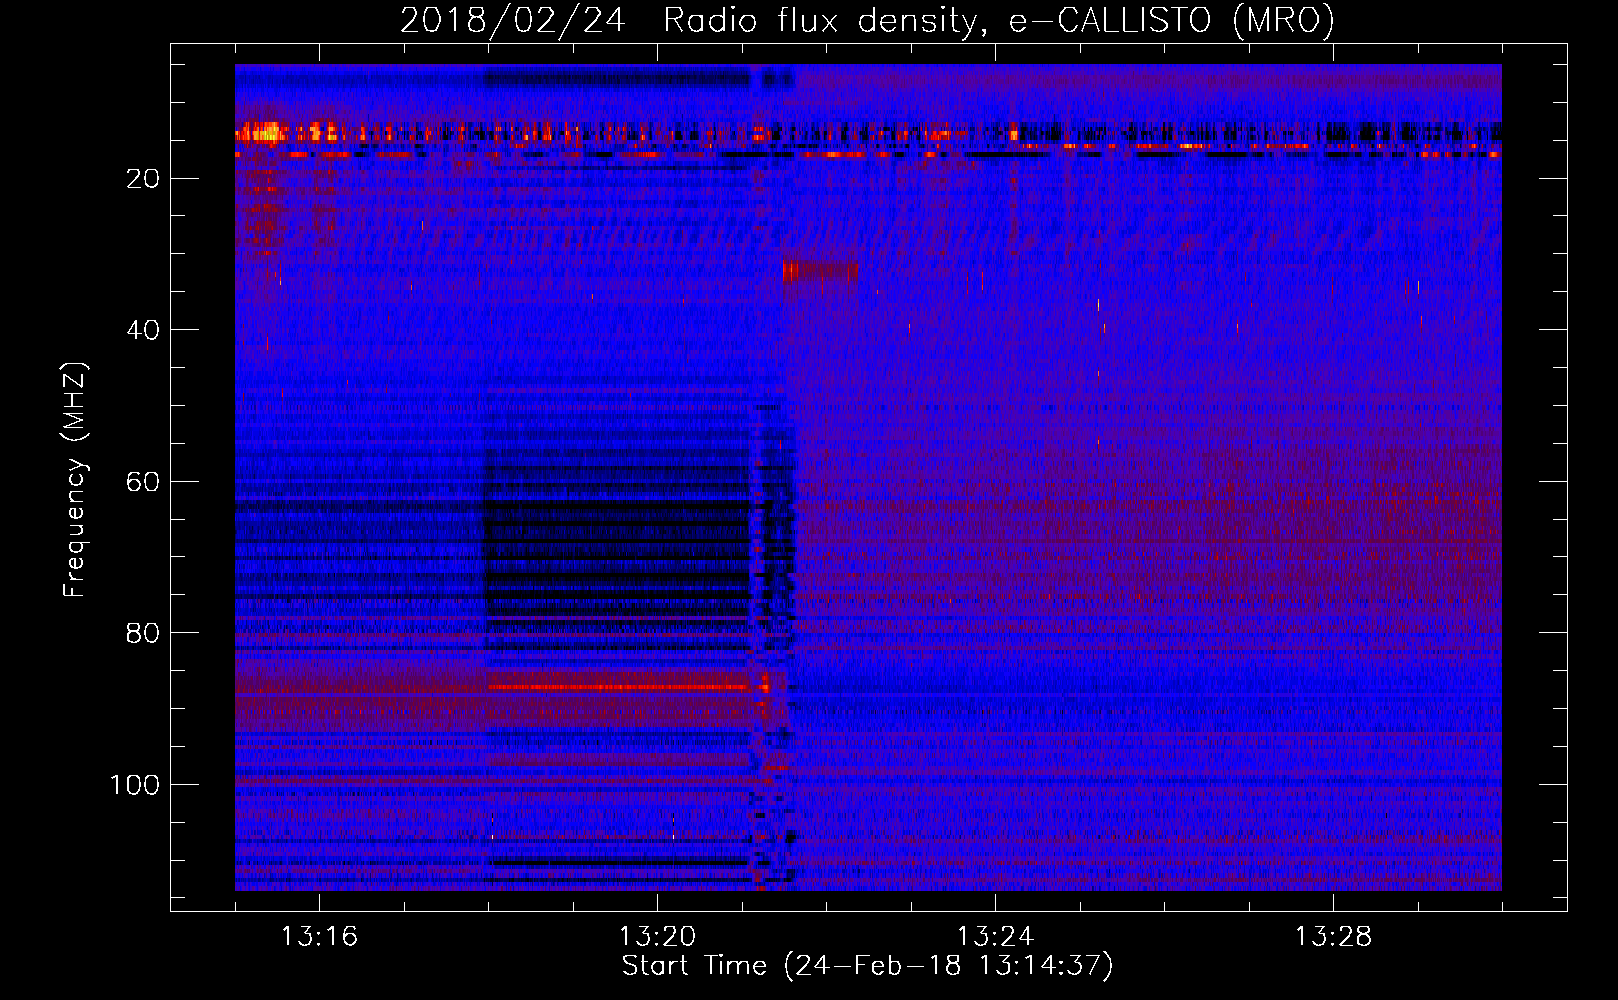Click the '80' frequency tick label
The image size is (1618, 1000).
[x=144, y=633]
